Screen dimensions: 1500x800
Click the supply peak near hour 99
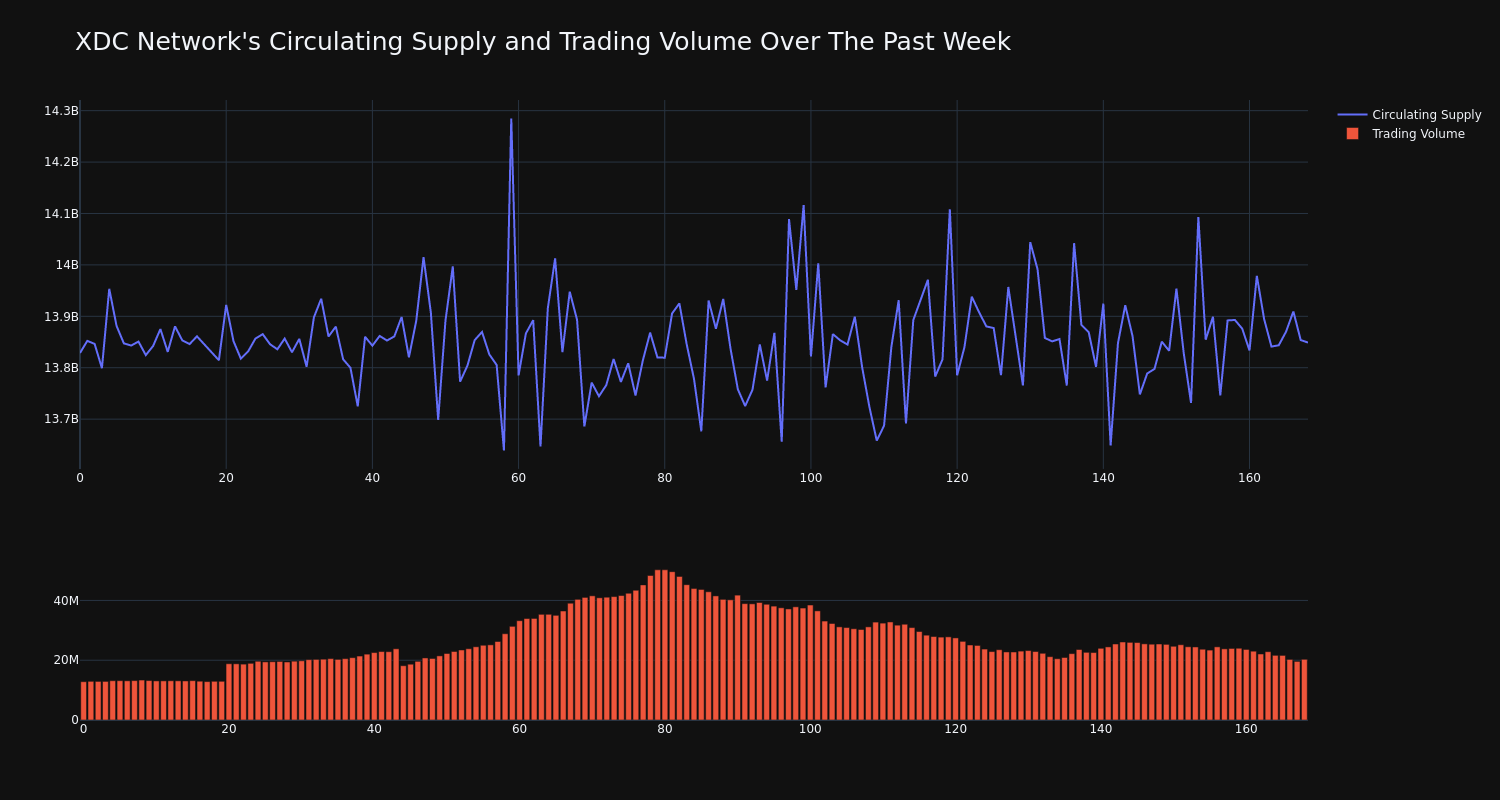pos(803,206)
